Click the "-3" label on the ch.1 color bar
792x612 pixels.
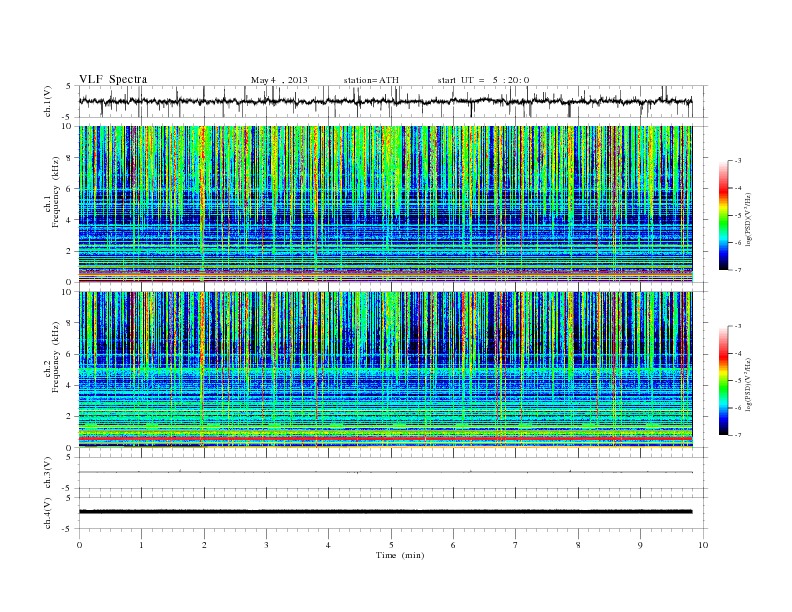(x=737, y=161)
